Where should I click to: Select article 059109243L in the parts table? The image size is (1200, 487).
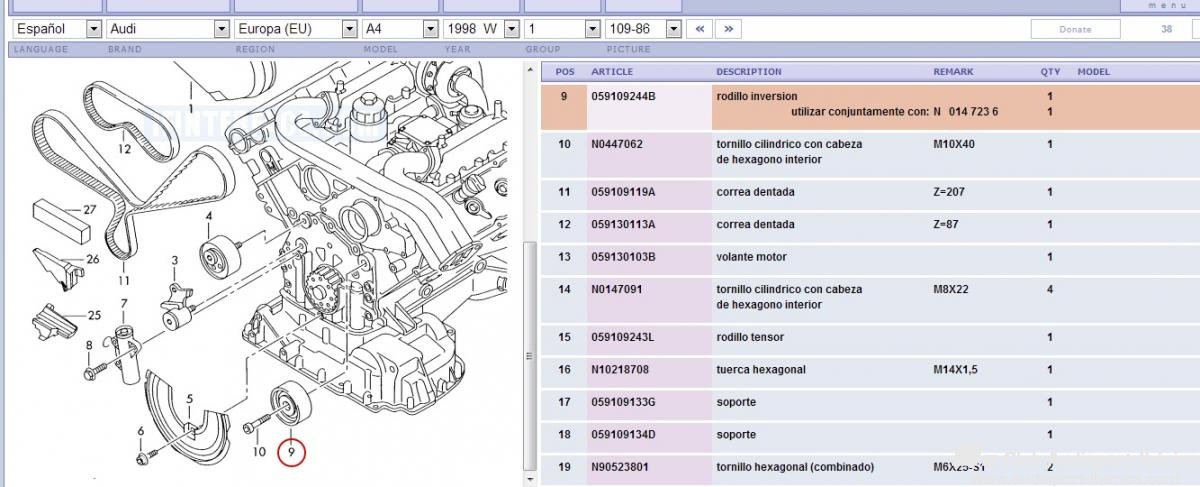[622, 337]
